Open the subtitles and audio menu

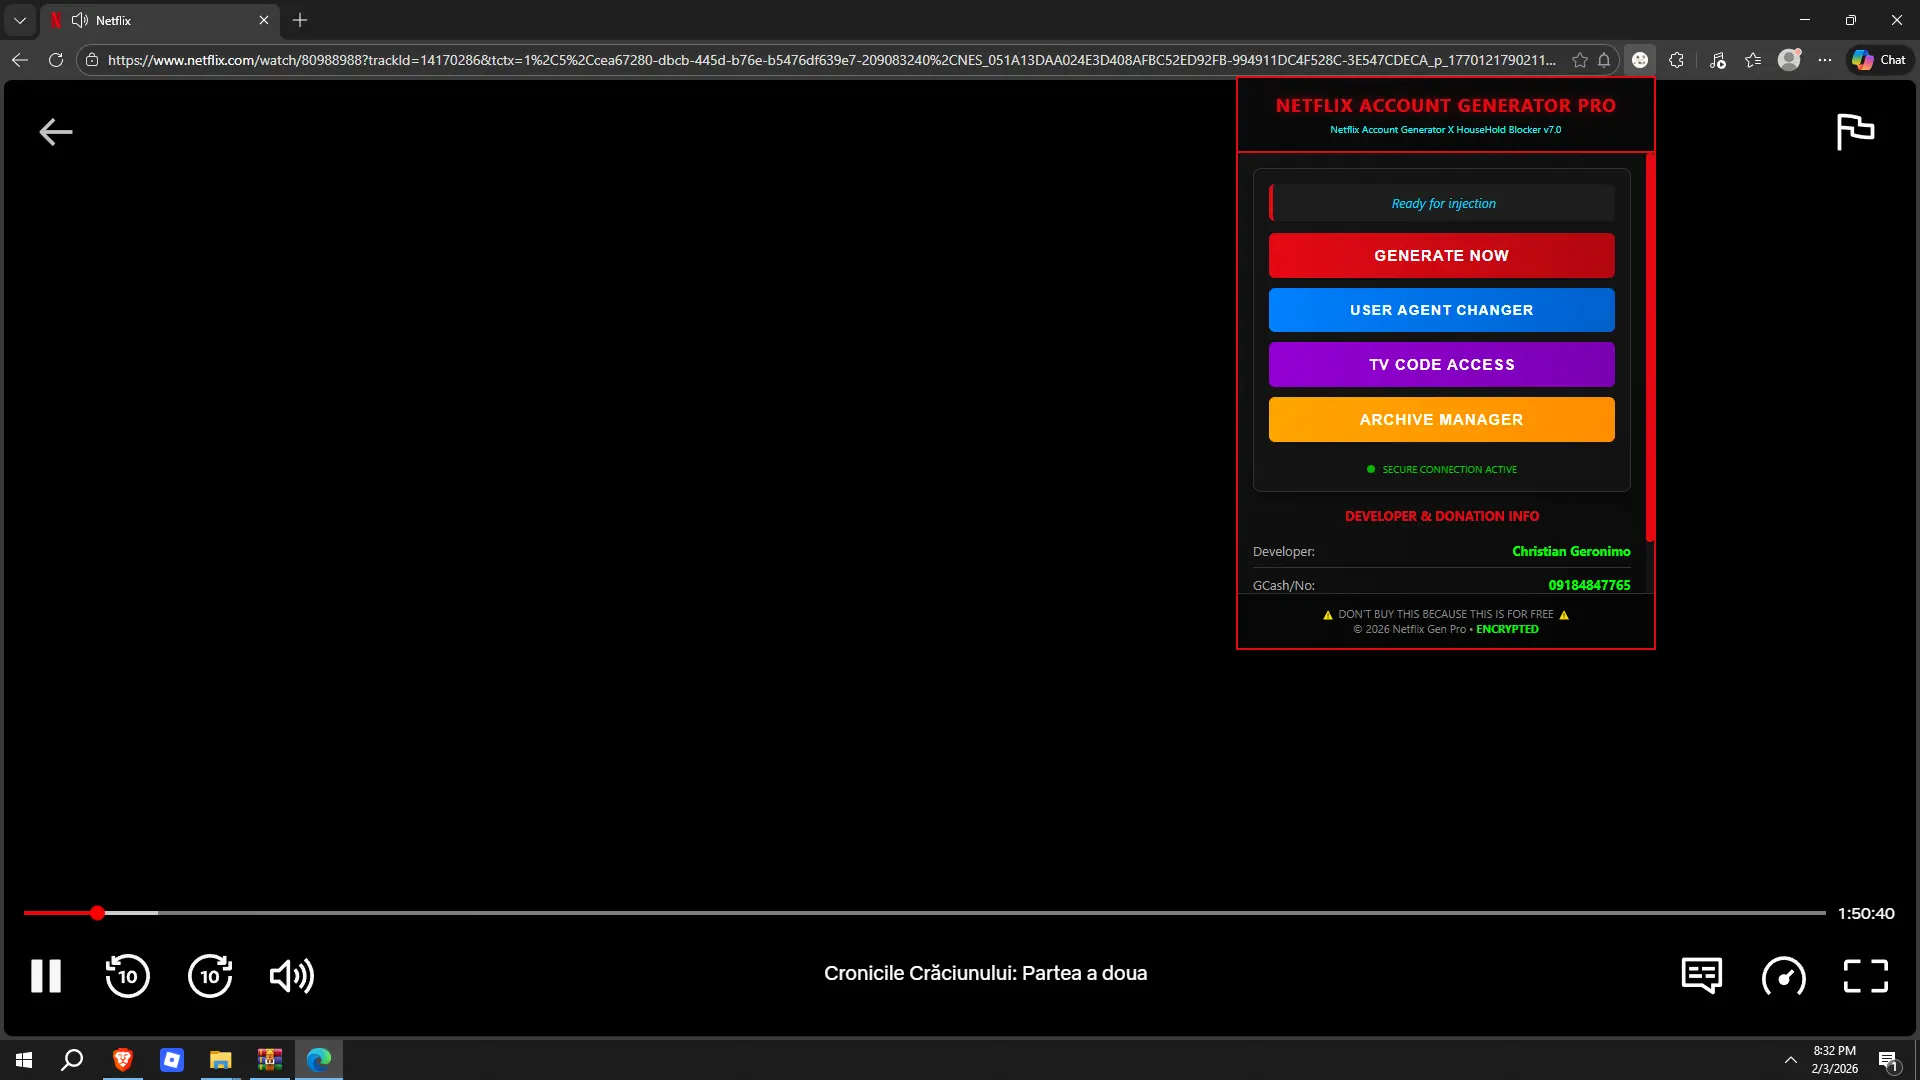click(1701, 976)
